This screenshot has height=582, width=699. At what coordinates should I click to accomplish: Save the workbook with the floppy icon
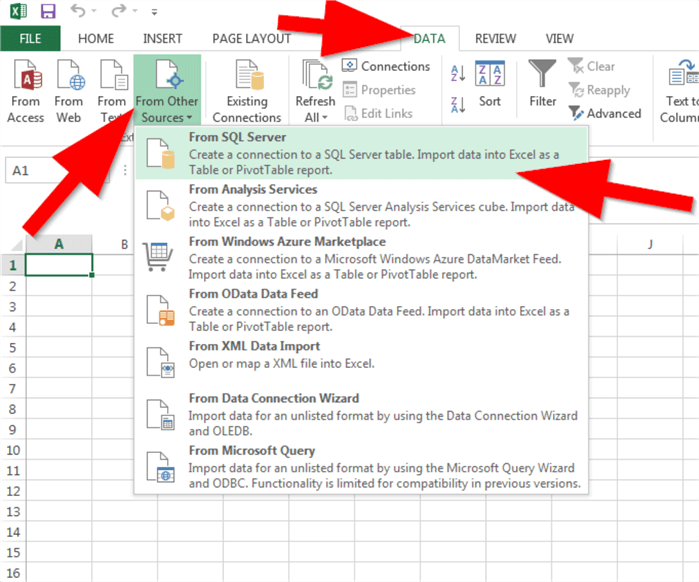pos(48,11)
